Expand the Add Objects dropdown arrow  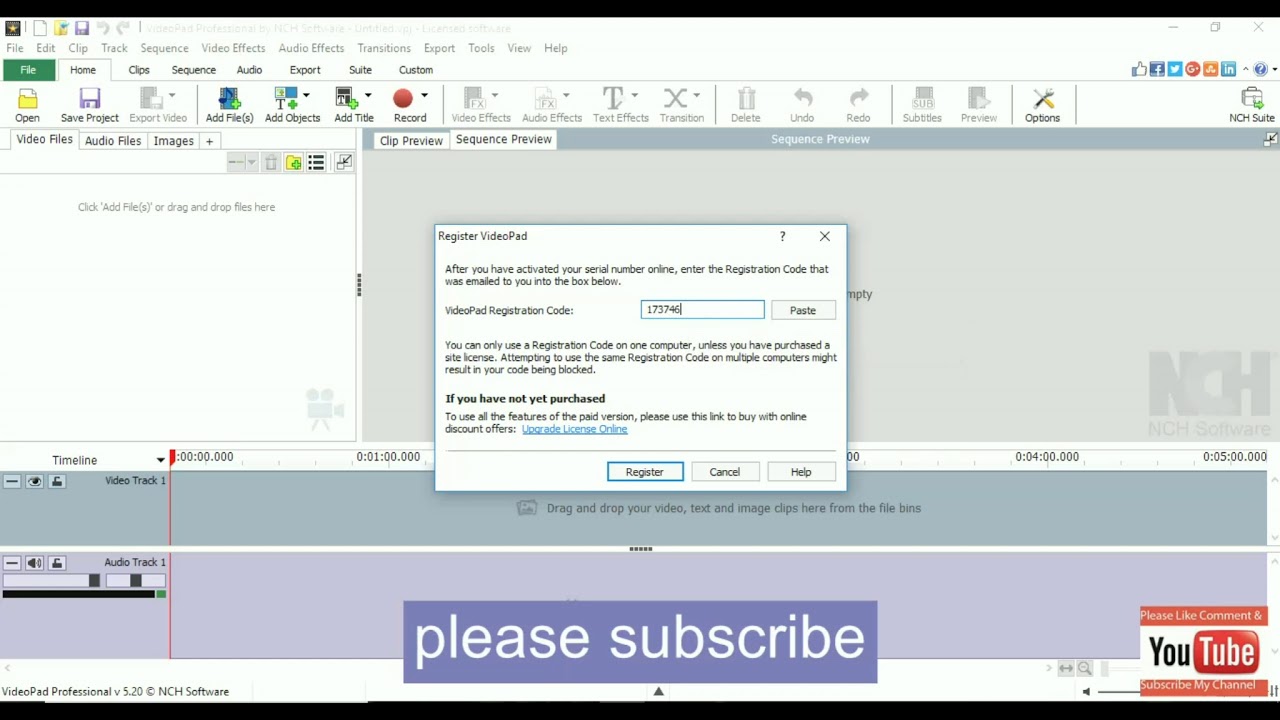pyautogui.click(x=306, y=95)
